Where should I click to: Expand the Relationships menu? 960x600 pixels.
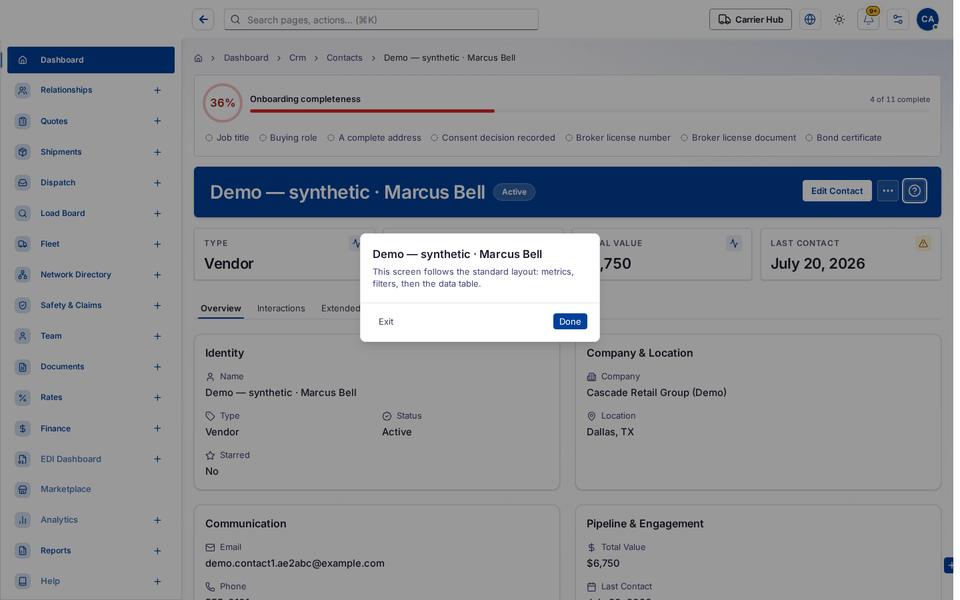157,91
